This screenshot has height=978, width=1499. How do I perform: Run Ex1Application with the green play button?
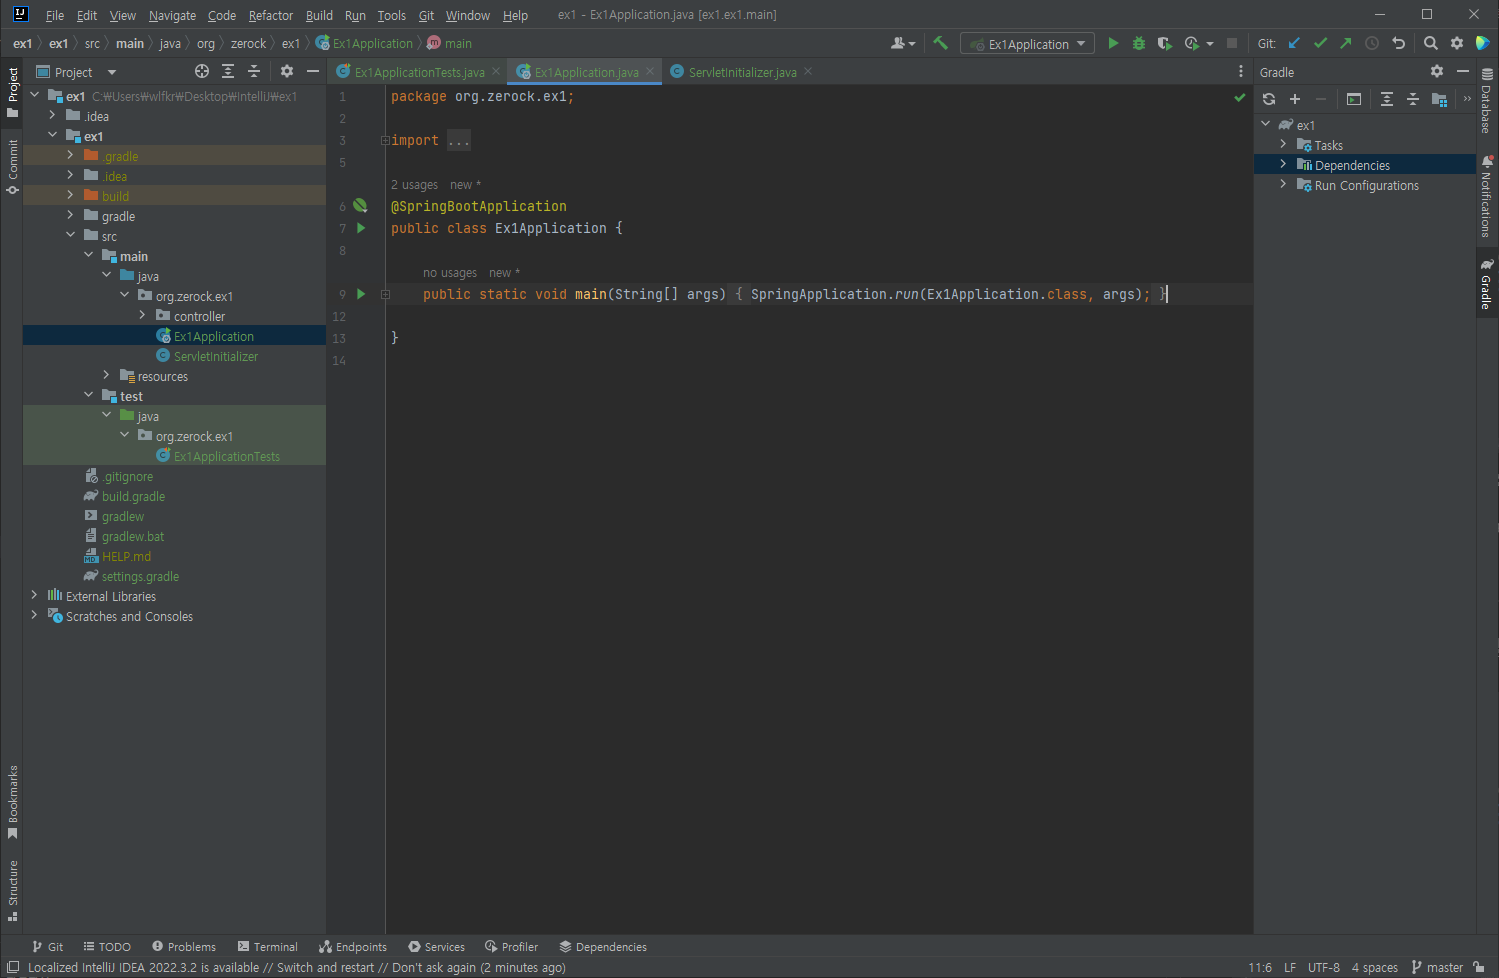(x=1113, y=43)
